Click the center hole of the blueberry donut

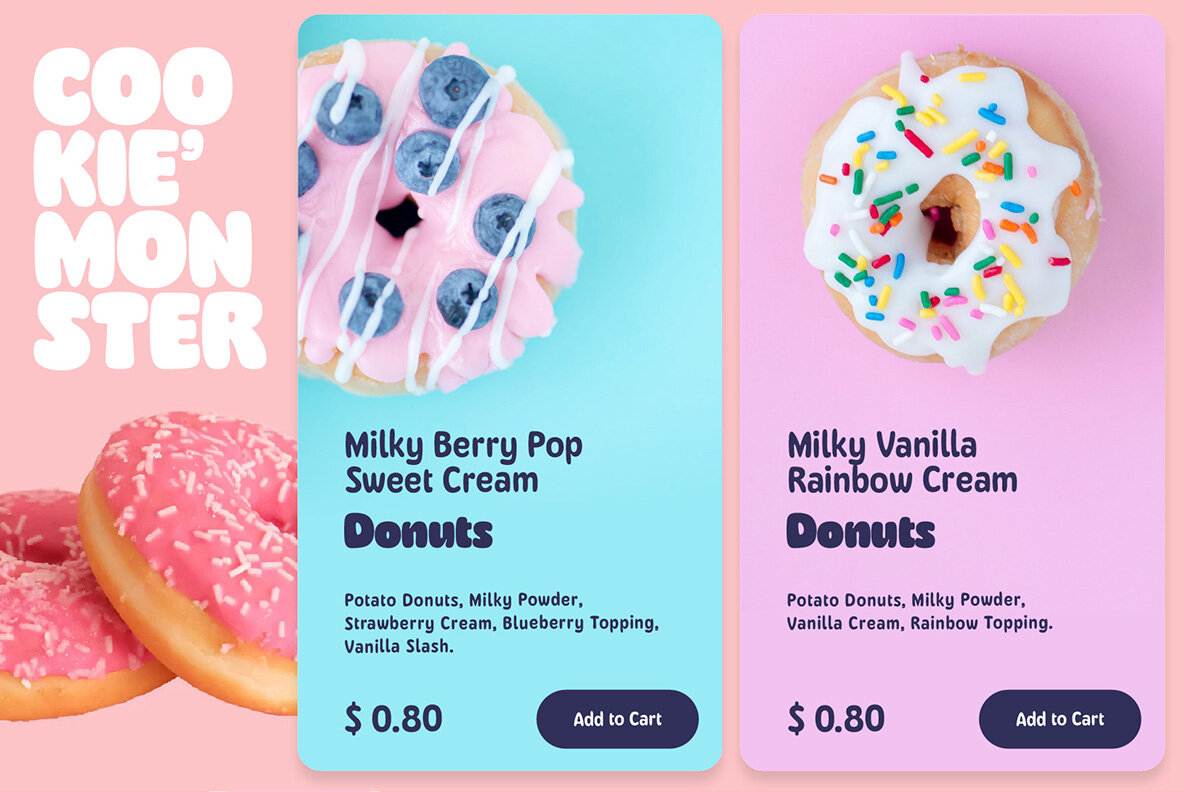pos(399,217)
